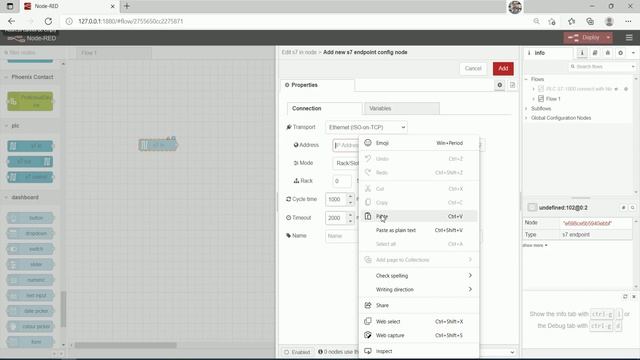
Task: Click show more in the info panel
Action: coord(535,245)
